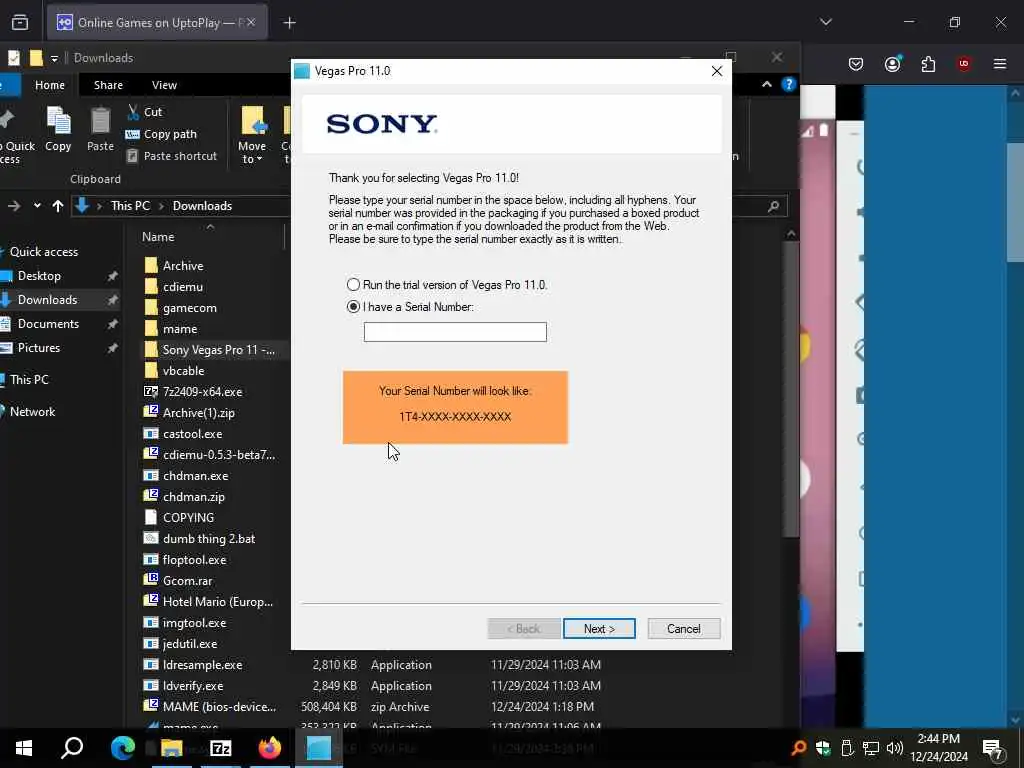
Task: Click Copy path in Explorer ribbon
Action: [x=161, y=134]
